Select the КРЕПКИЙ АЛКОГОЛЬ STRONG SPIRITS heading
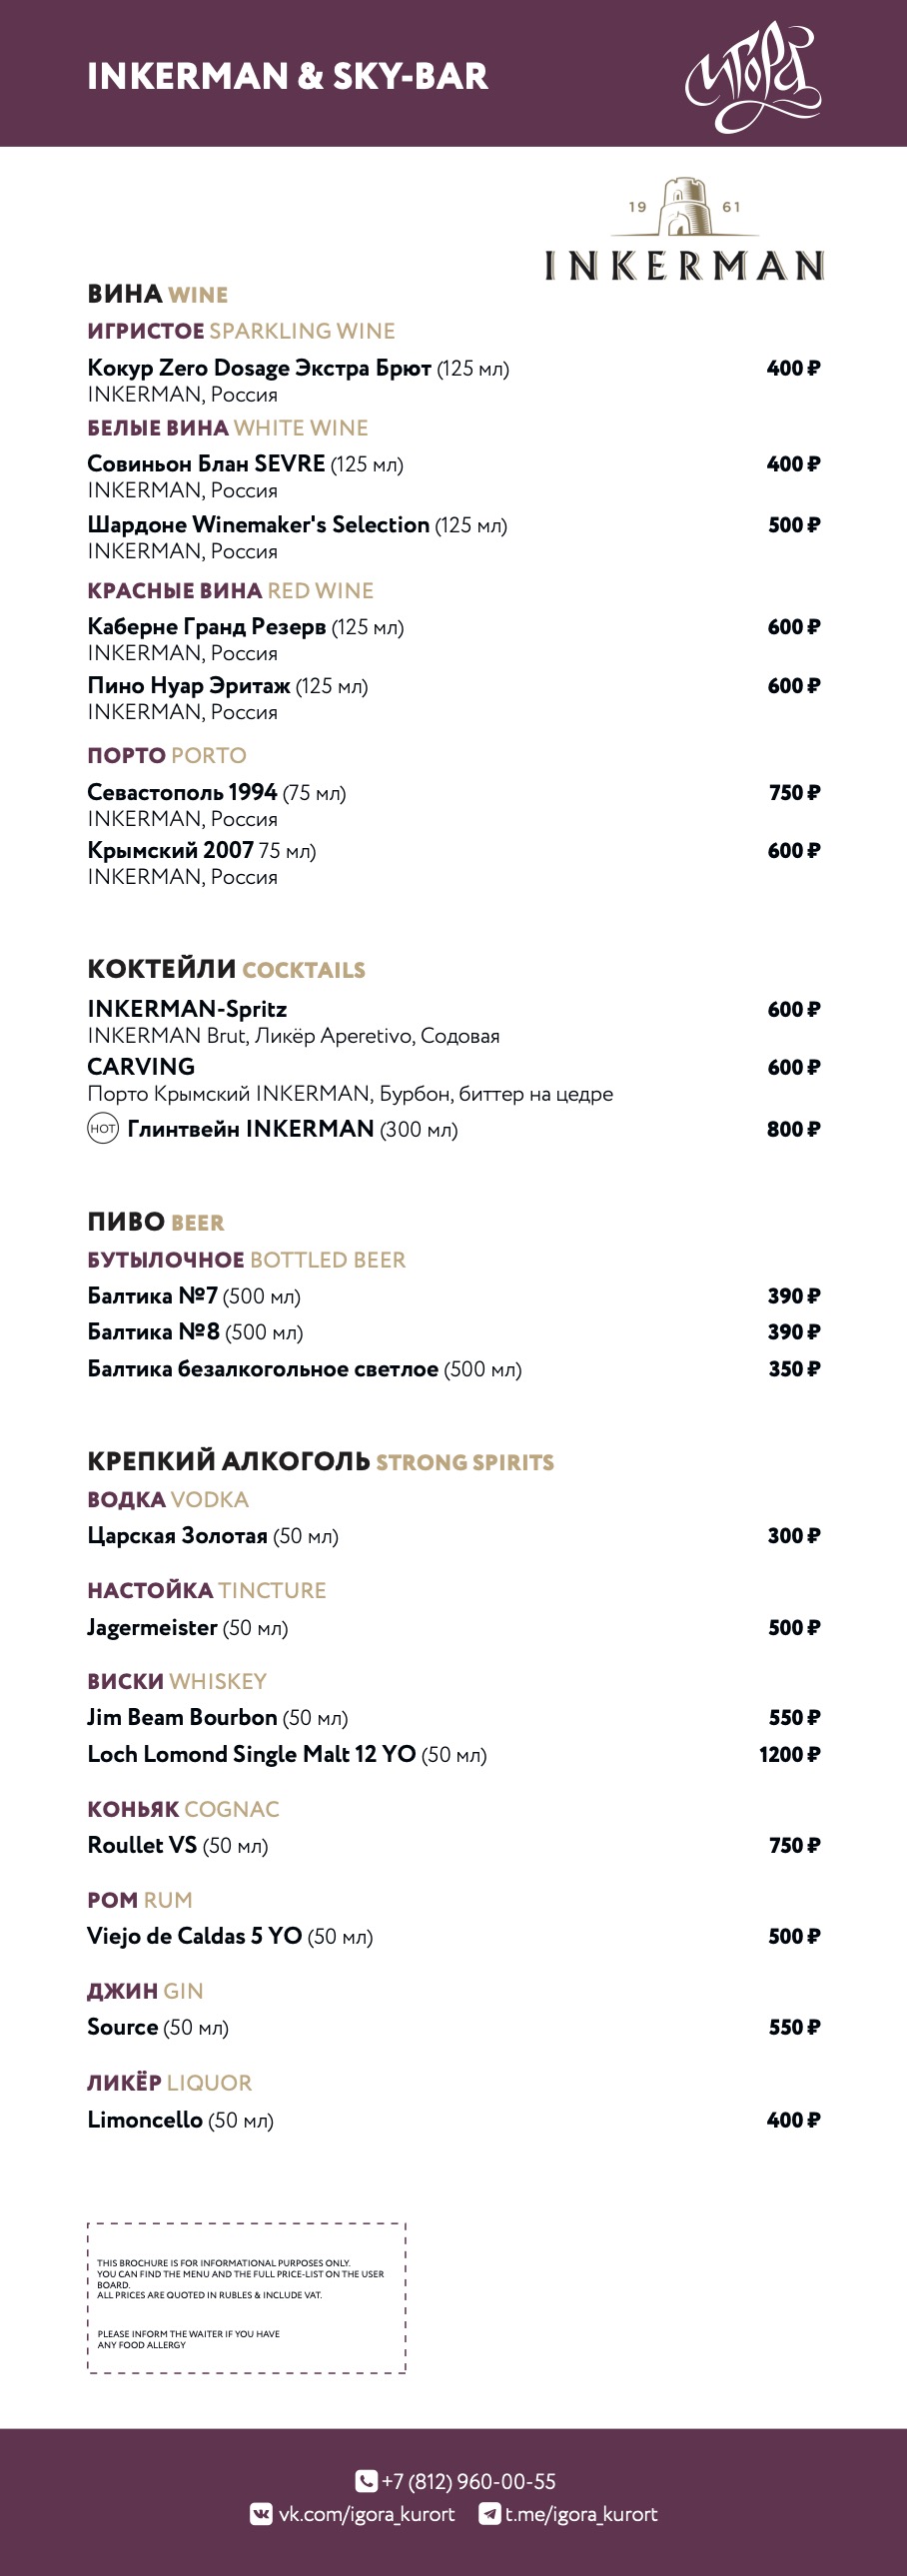This screenshot has height=2576, width=907. pos(320,1461)
